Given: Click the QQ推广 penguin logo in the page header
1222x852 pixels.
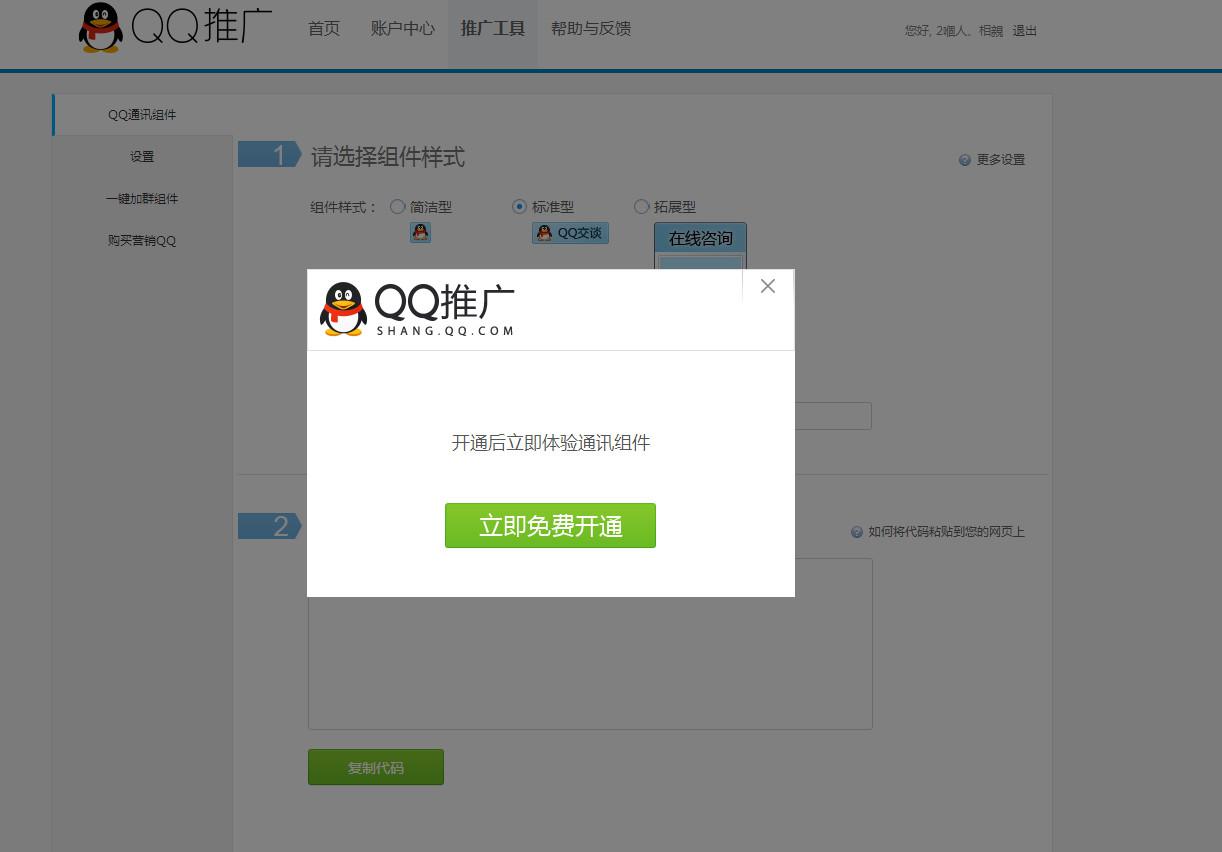Looking at the screenshot, I should point(100,27).
